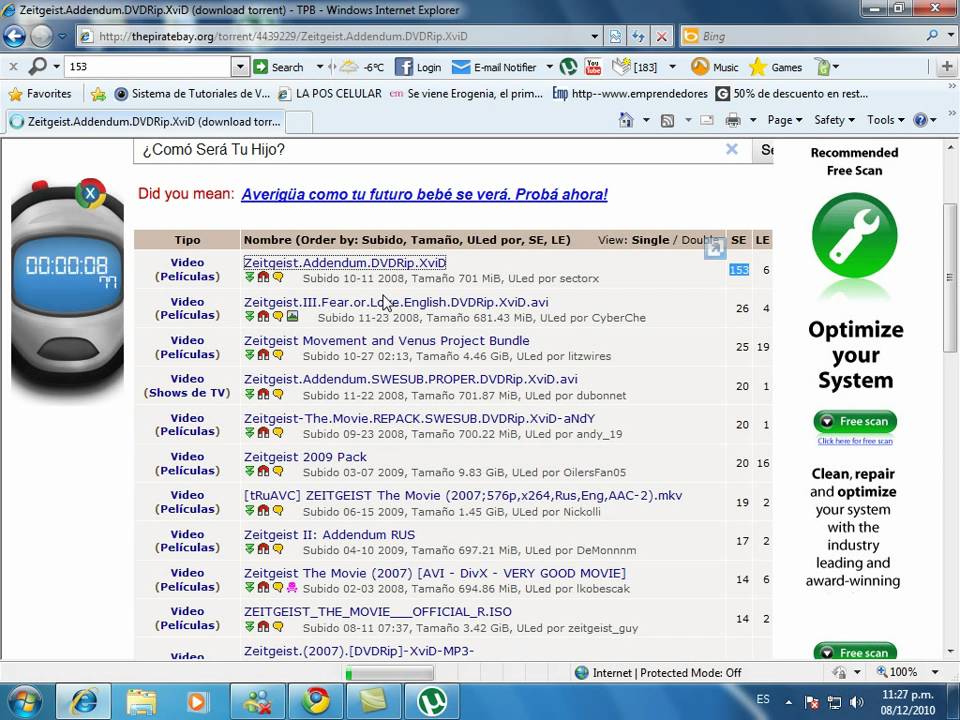Click the weather -6°C toolbar item
Viewport: 960px width, 720px height.
pyautogui.click(x=361, y=67)
